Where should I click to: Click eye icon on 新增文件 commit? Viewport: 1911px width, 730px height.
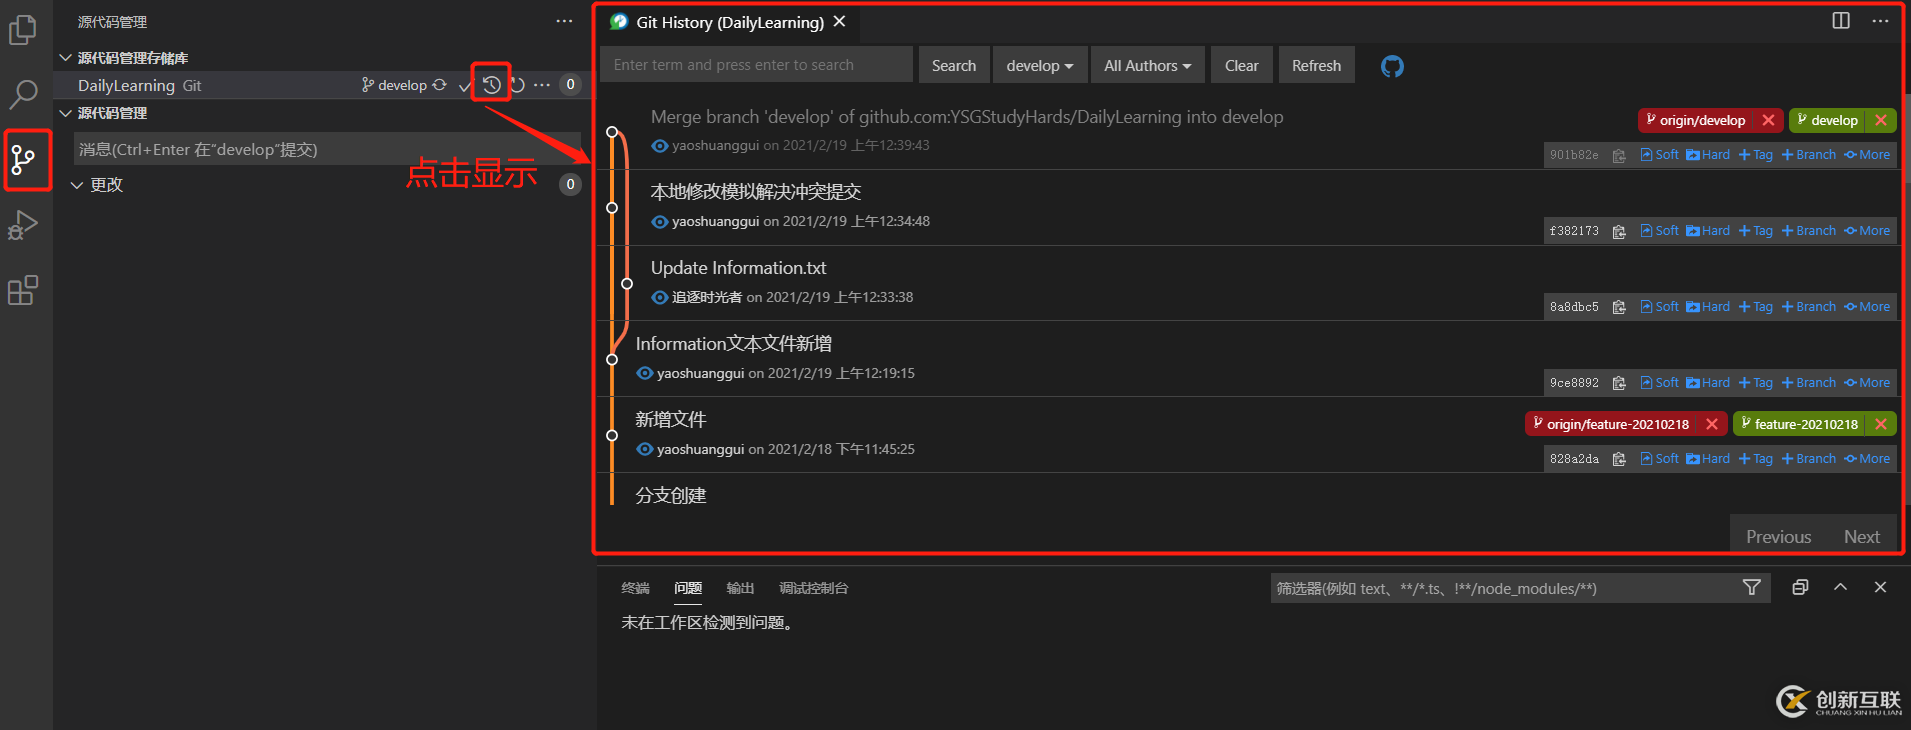(x=645, y=450)
